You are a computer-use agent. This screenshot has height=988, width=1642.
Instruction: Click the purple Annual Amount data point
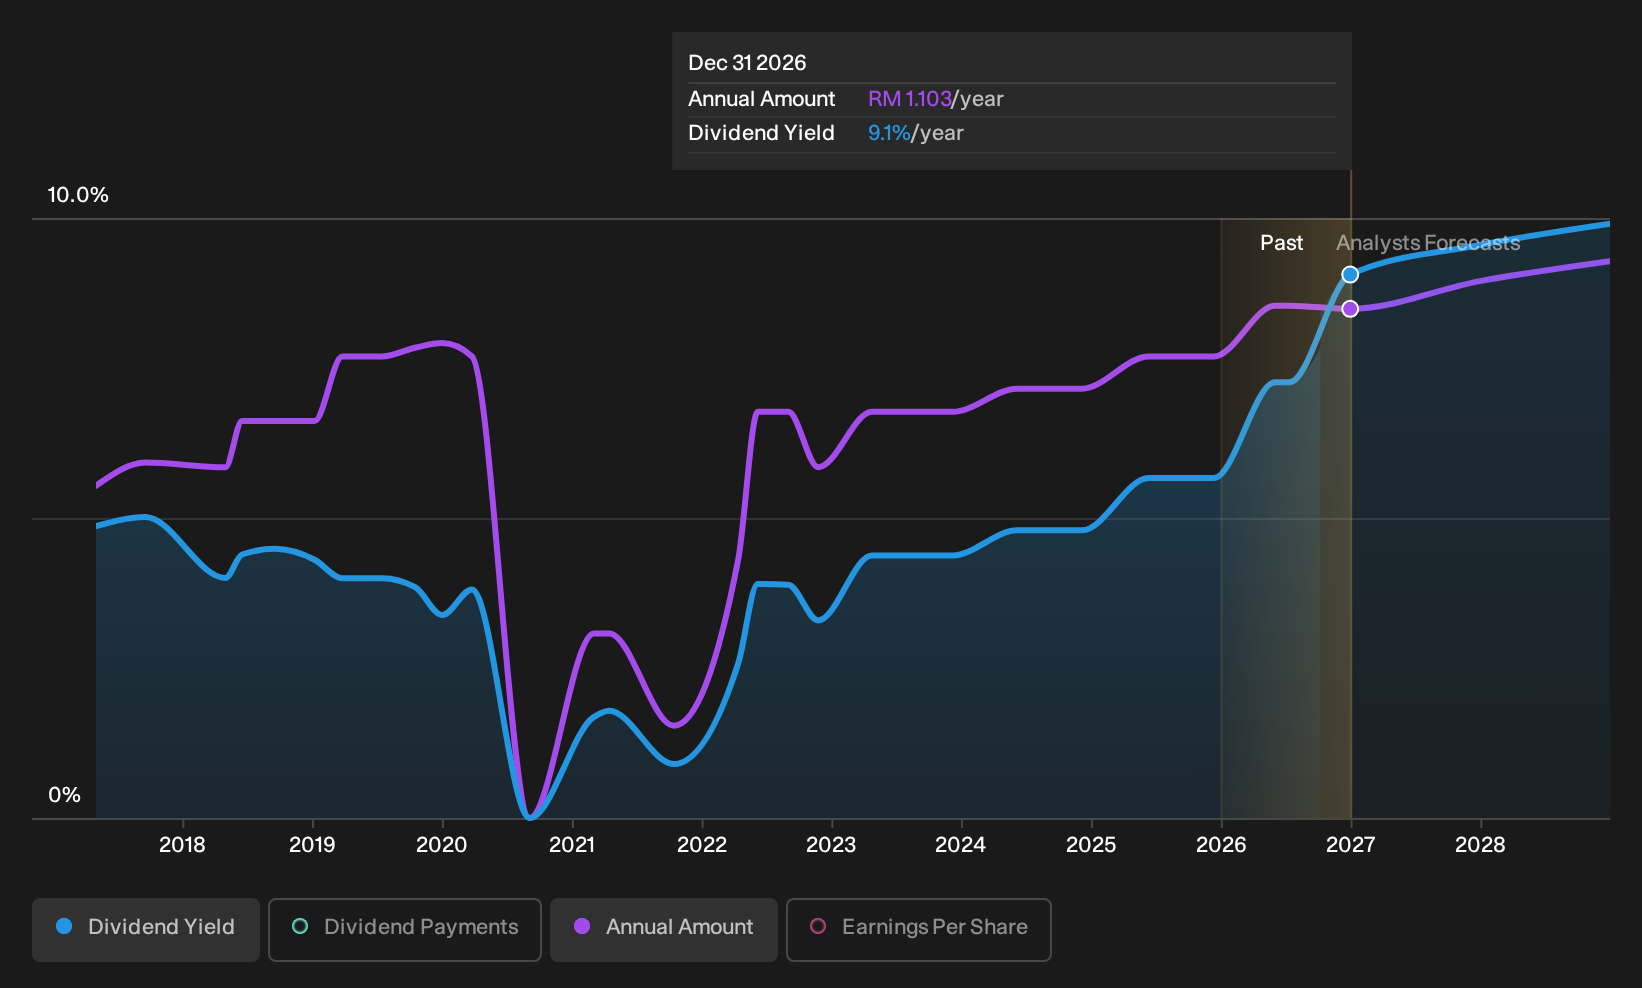click(1350, 309)
